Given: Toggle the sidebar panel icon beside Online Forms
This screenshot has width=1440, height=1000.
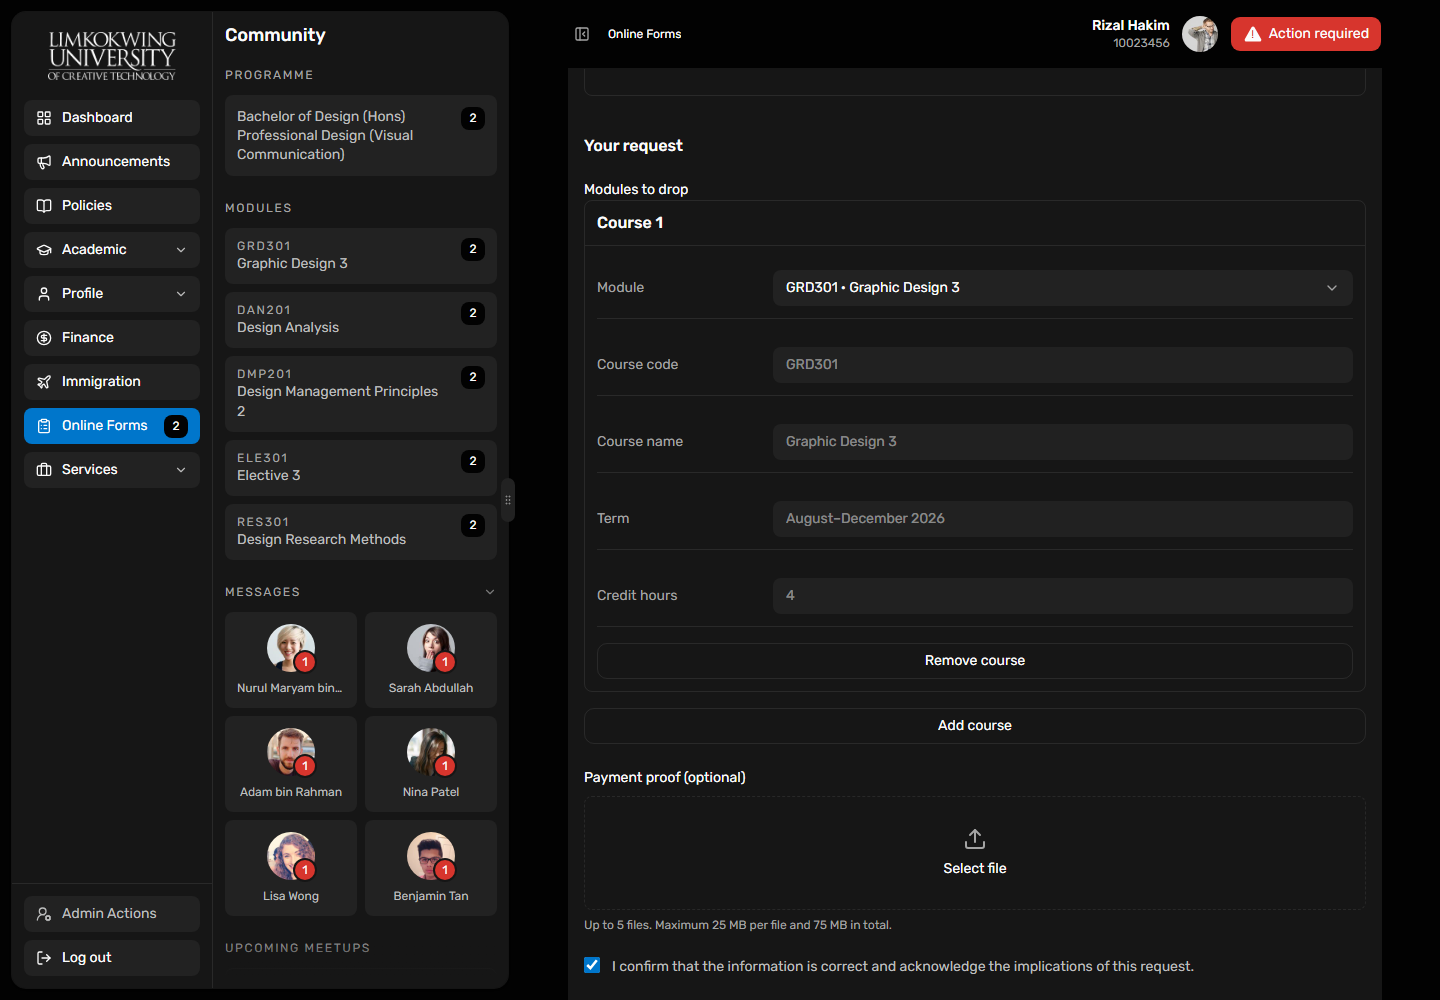Looking at the screenshot, I should pos(582,34).
